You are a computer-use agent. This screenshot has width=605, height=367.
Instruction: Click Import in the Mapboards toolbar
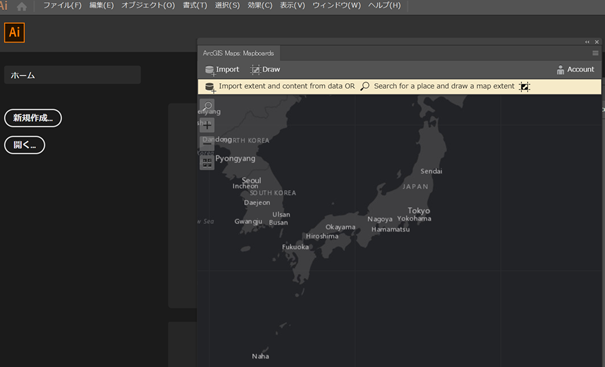pos(222,69)
